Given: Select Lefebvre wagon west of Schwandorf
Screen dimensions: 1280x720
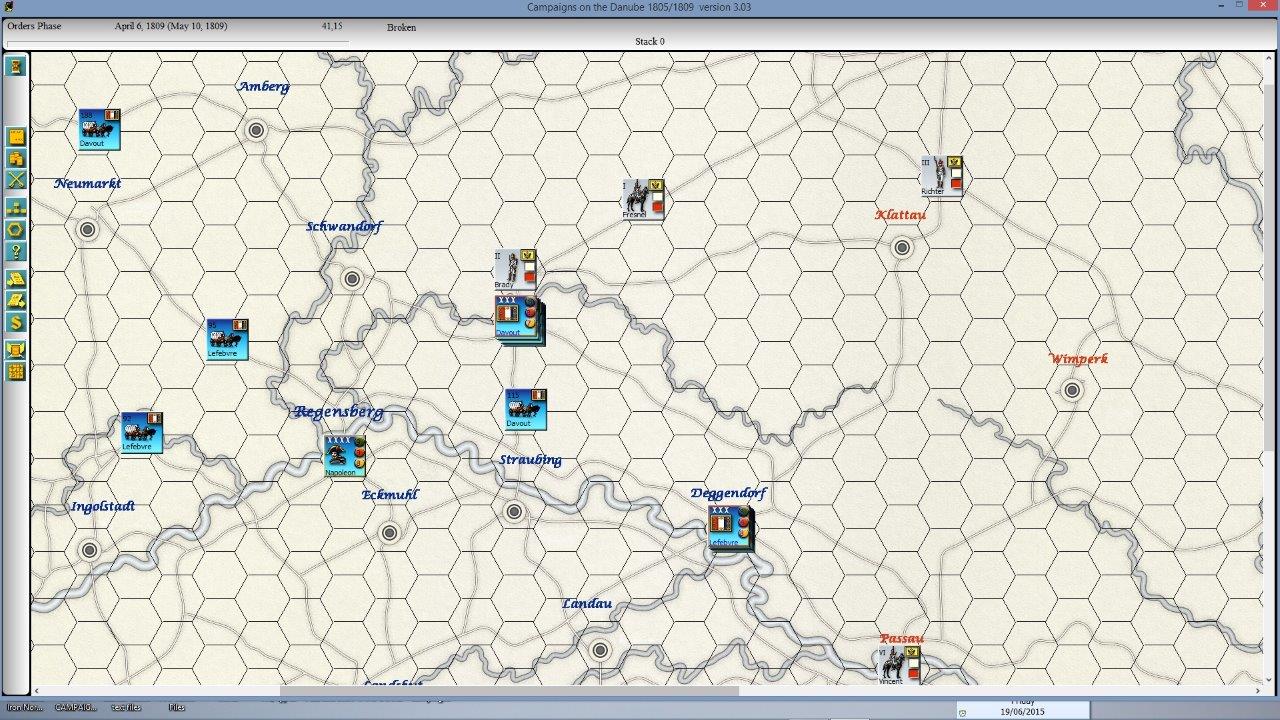Looking at the screenshot, I should point(227,339).
